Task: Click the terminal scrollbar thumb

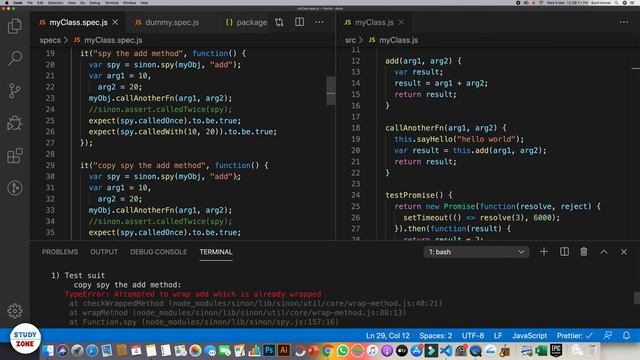Action: (637, 298)
